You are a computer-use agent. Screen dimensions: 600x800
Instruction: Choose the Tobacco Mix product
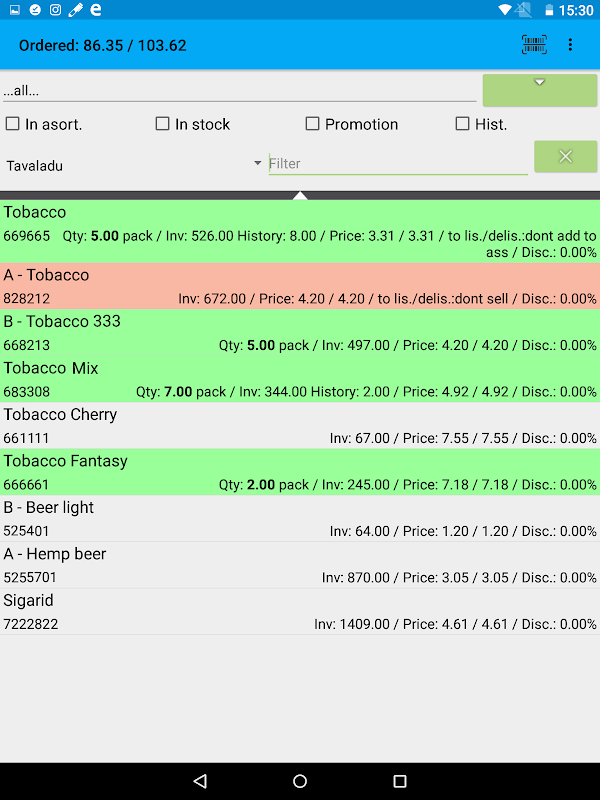[x=300, y=379]
